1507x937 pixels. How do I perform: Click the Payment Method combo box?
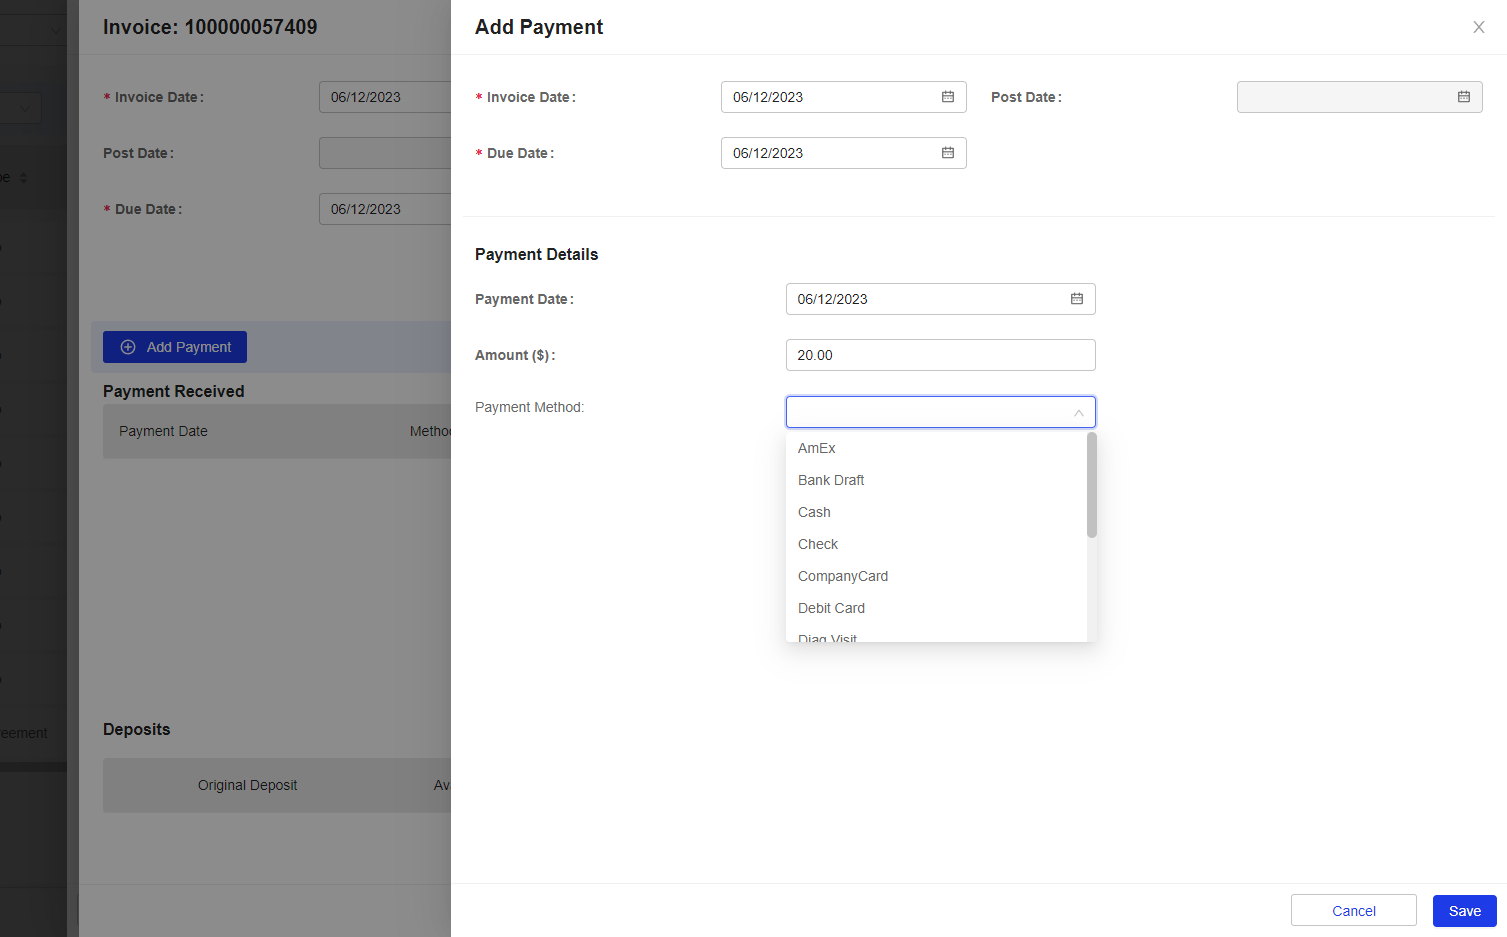tap(941, 412)
